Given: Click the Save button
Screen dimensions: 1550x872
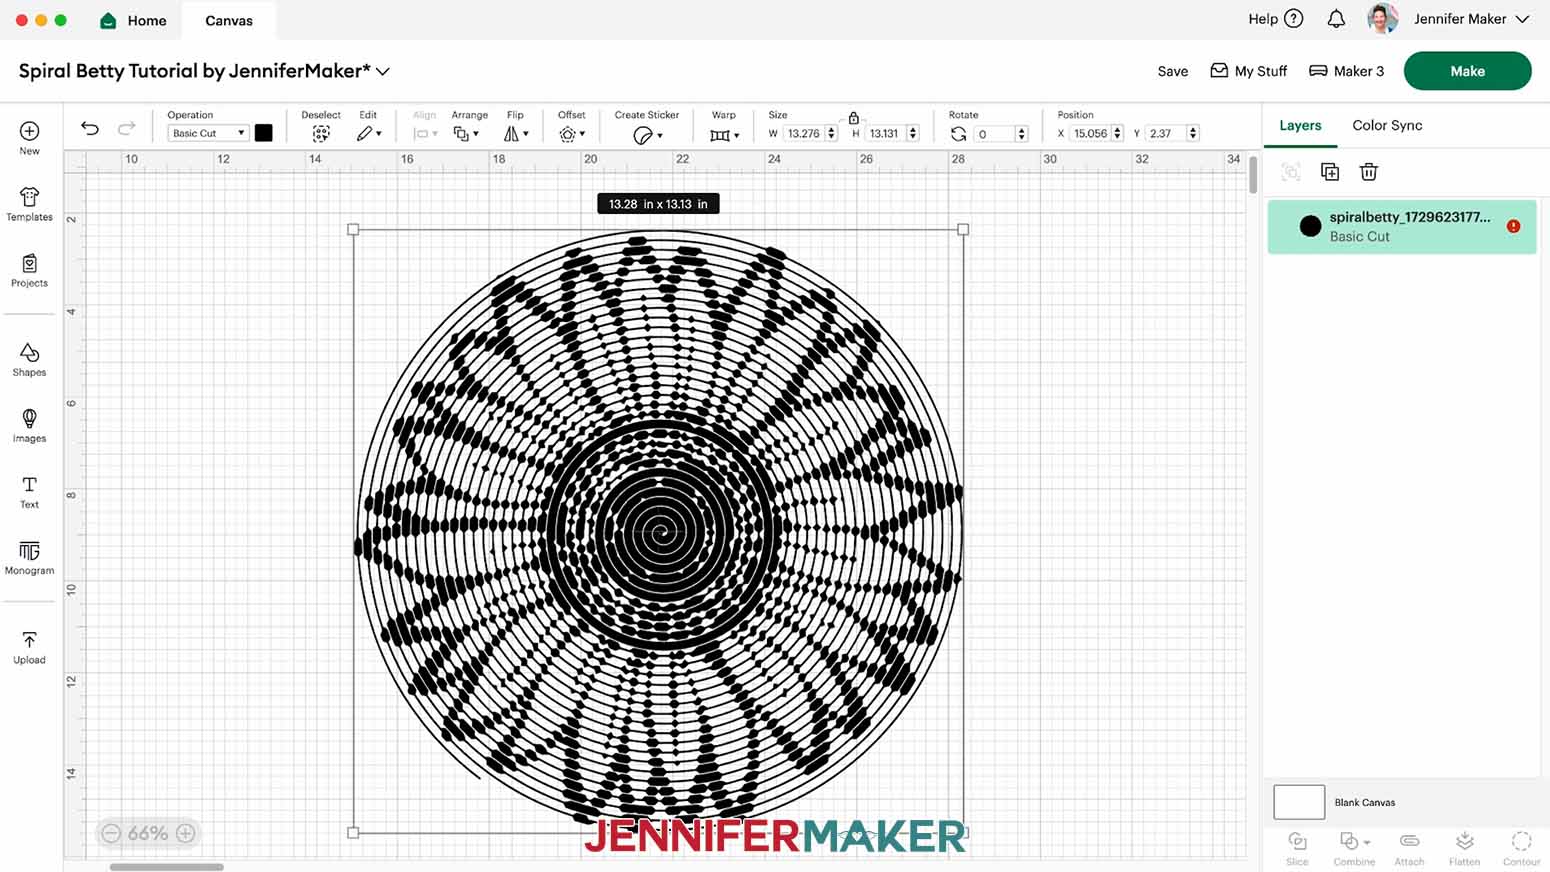Looking at the screenshot, I should (x=1172, y=71).
